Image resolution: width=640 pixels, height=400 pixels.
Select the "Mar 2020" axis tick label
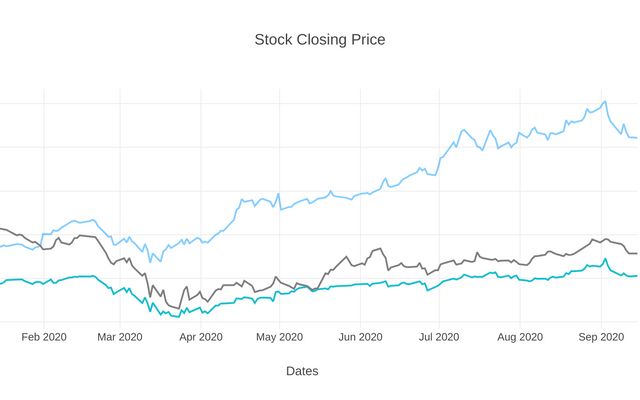pyautogui.click(x=120, y=337)
